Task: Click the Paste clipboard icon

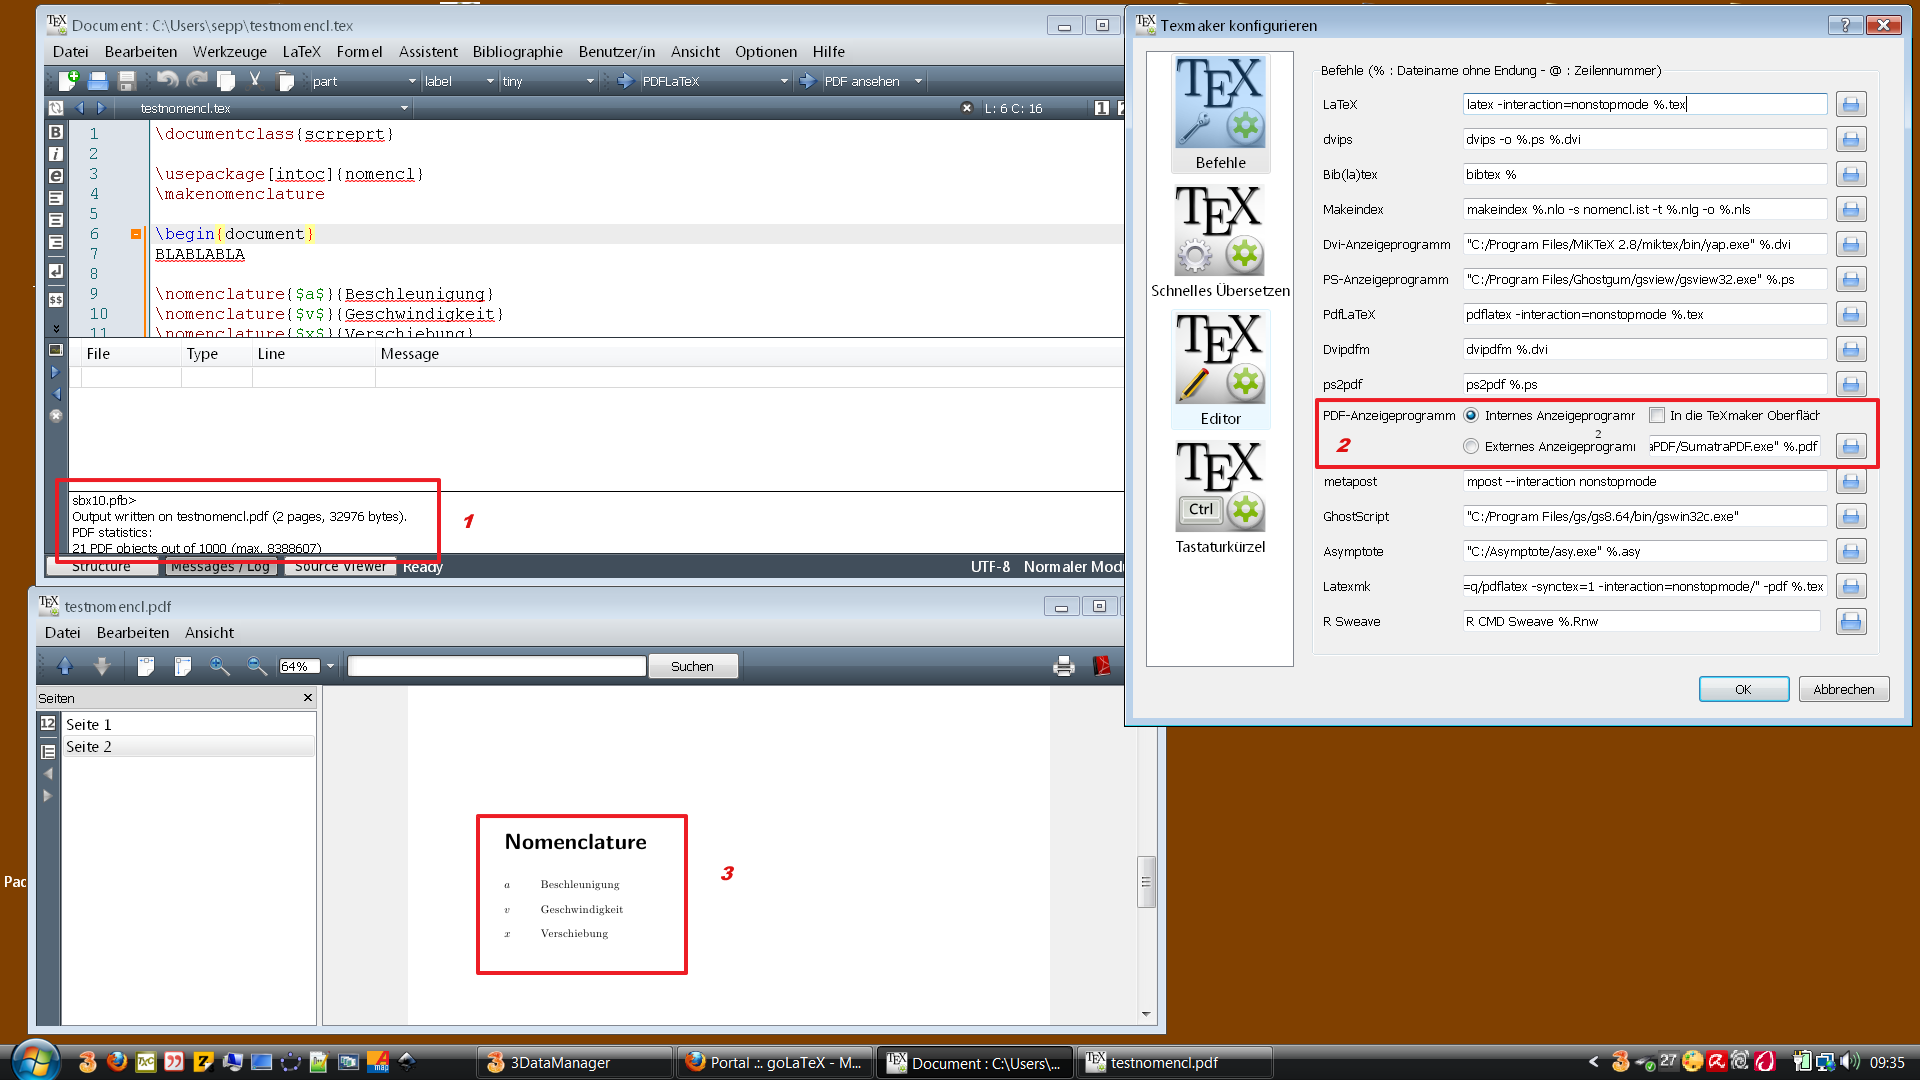Action: (x=285, y=81)
